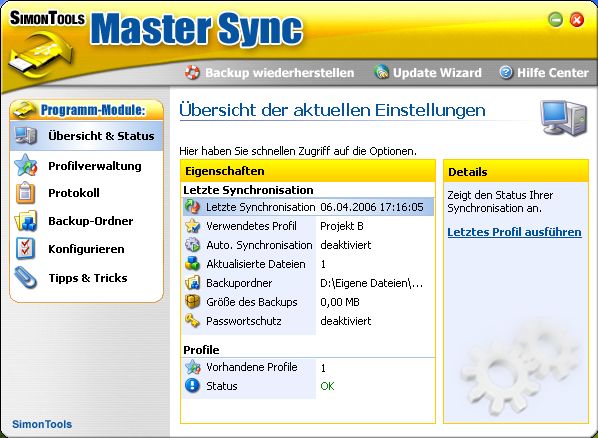Image resolution: width=598 pixels, height=438 pixels.
Task: Launch the Update Wizard
Action: point(428,72)
